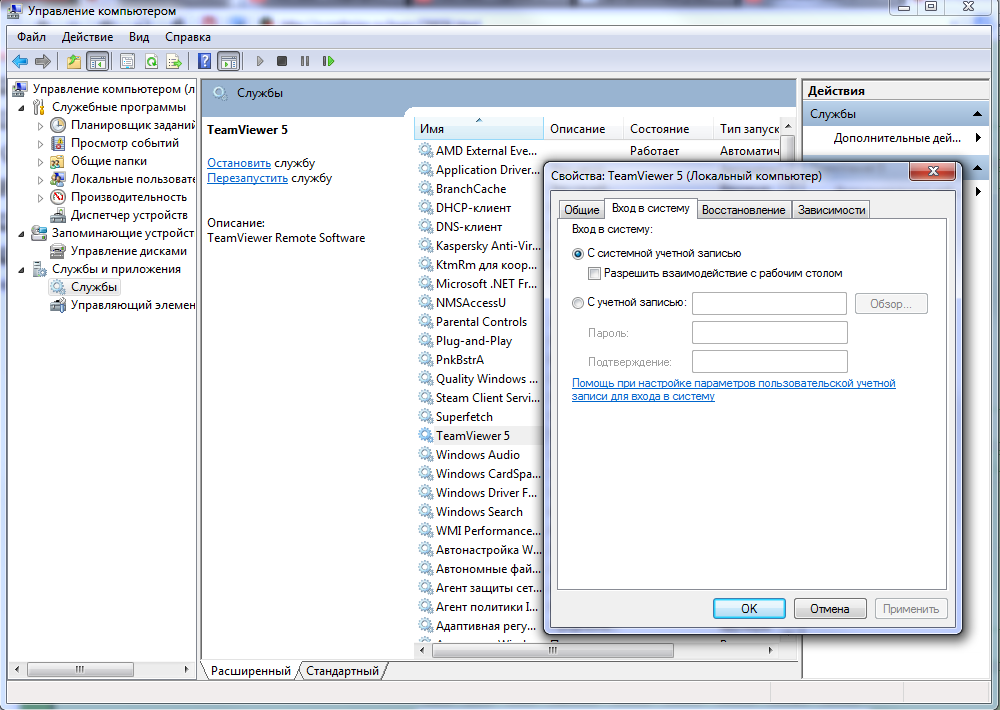1000x710 pixels.
Task: Pause the service with the pause icon
Action: point(305,61)
